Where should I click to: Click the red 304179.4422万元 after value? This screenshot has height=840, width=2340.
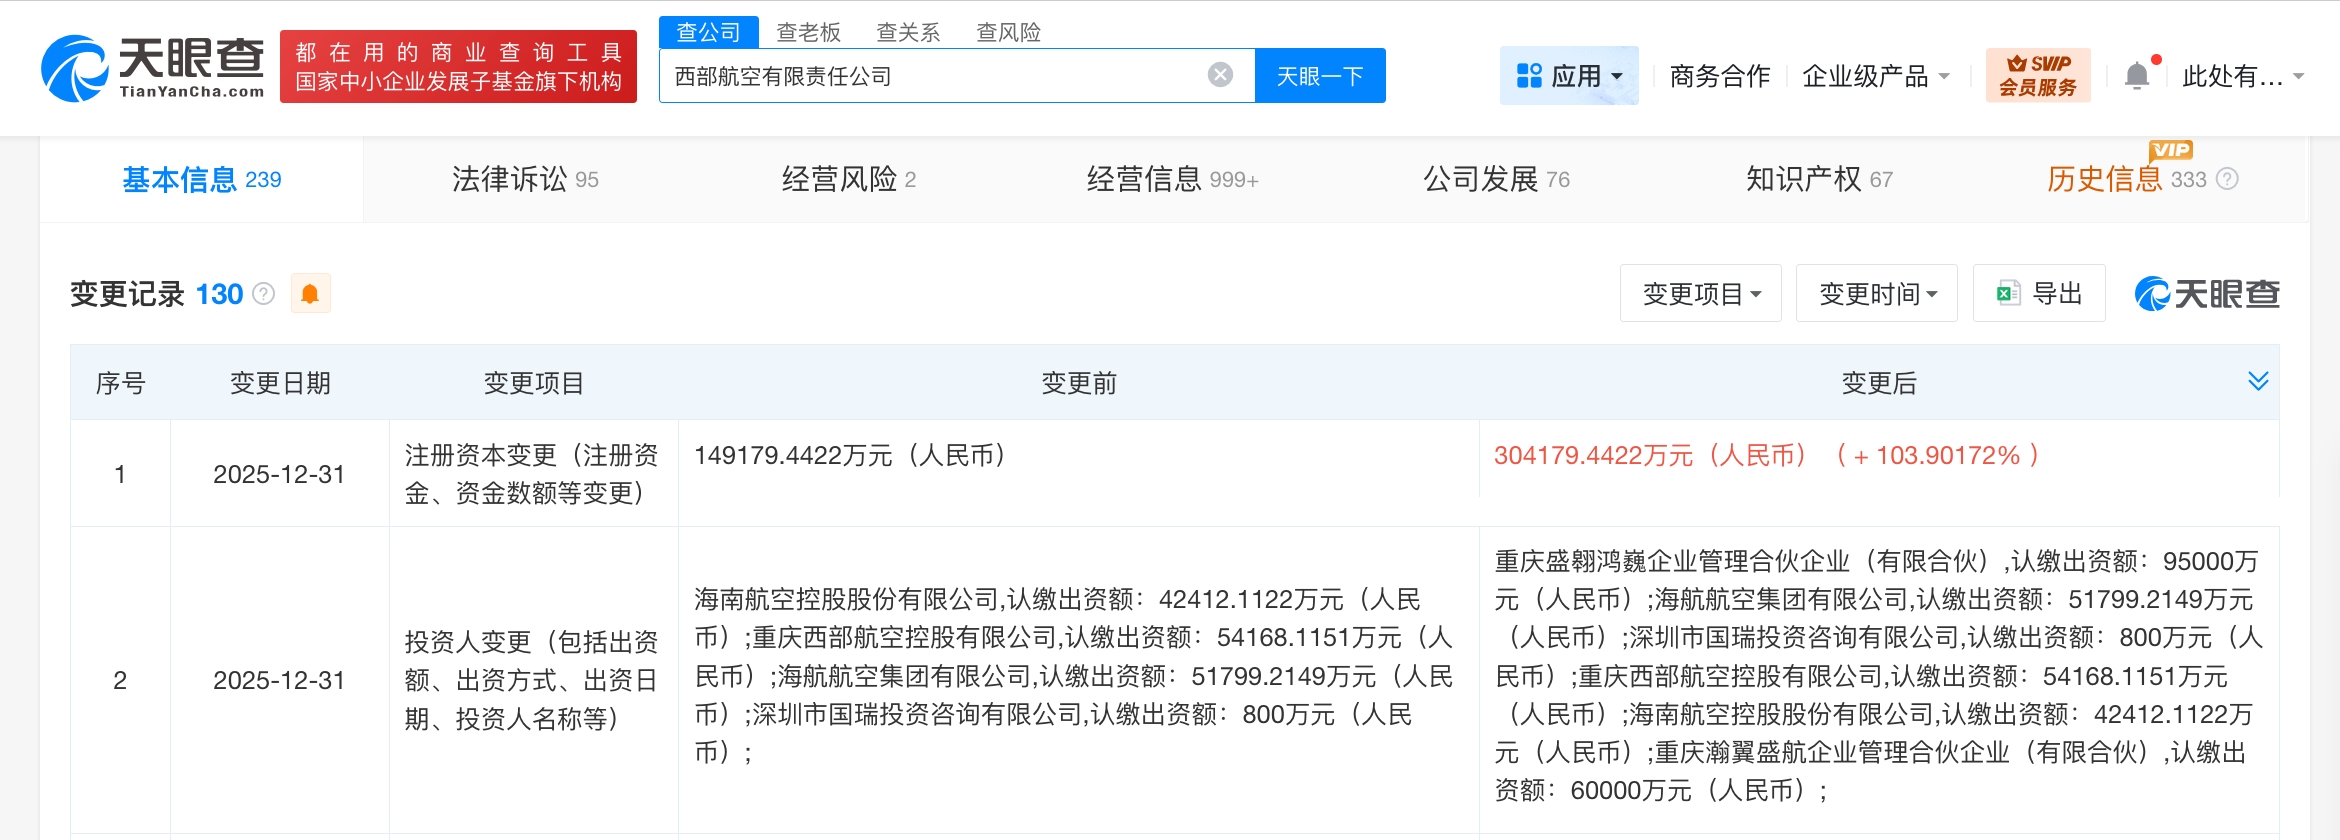click(x=1651, y=455)
